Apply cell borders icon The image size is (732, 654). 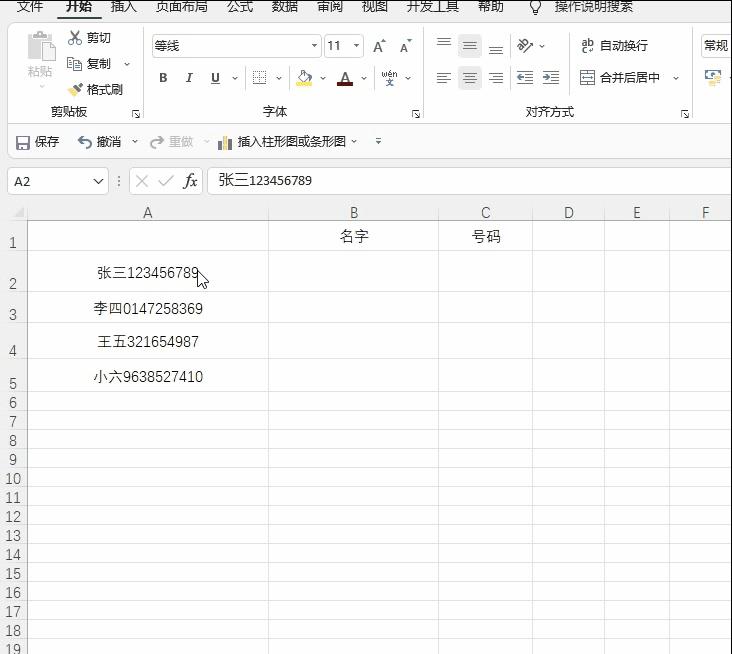(259, 77)
